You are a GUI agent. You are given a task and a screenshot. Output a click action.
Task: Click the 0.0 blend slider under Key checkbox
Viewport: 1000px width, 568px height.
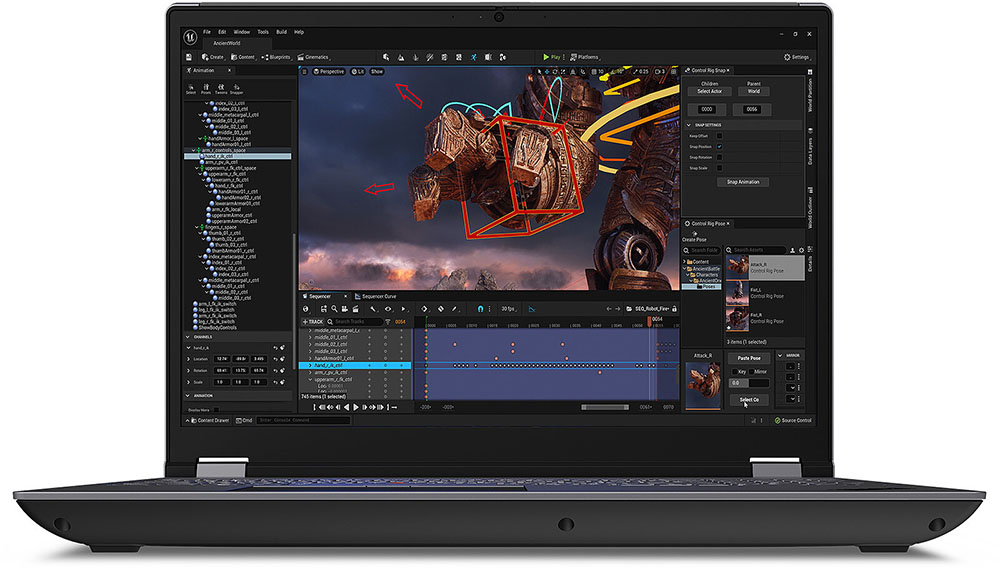749,382
